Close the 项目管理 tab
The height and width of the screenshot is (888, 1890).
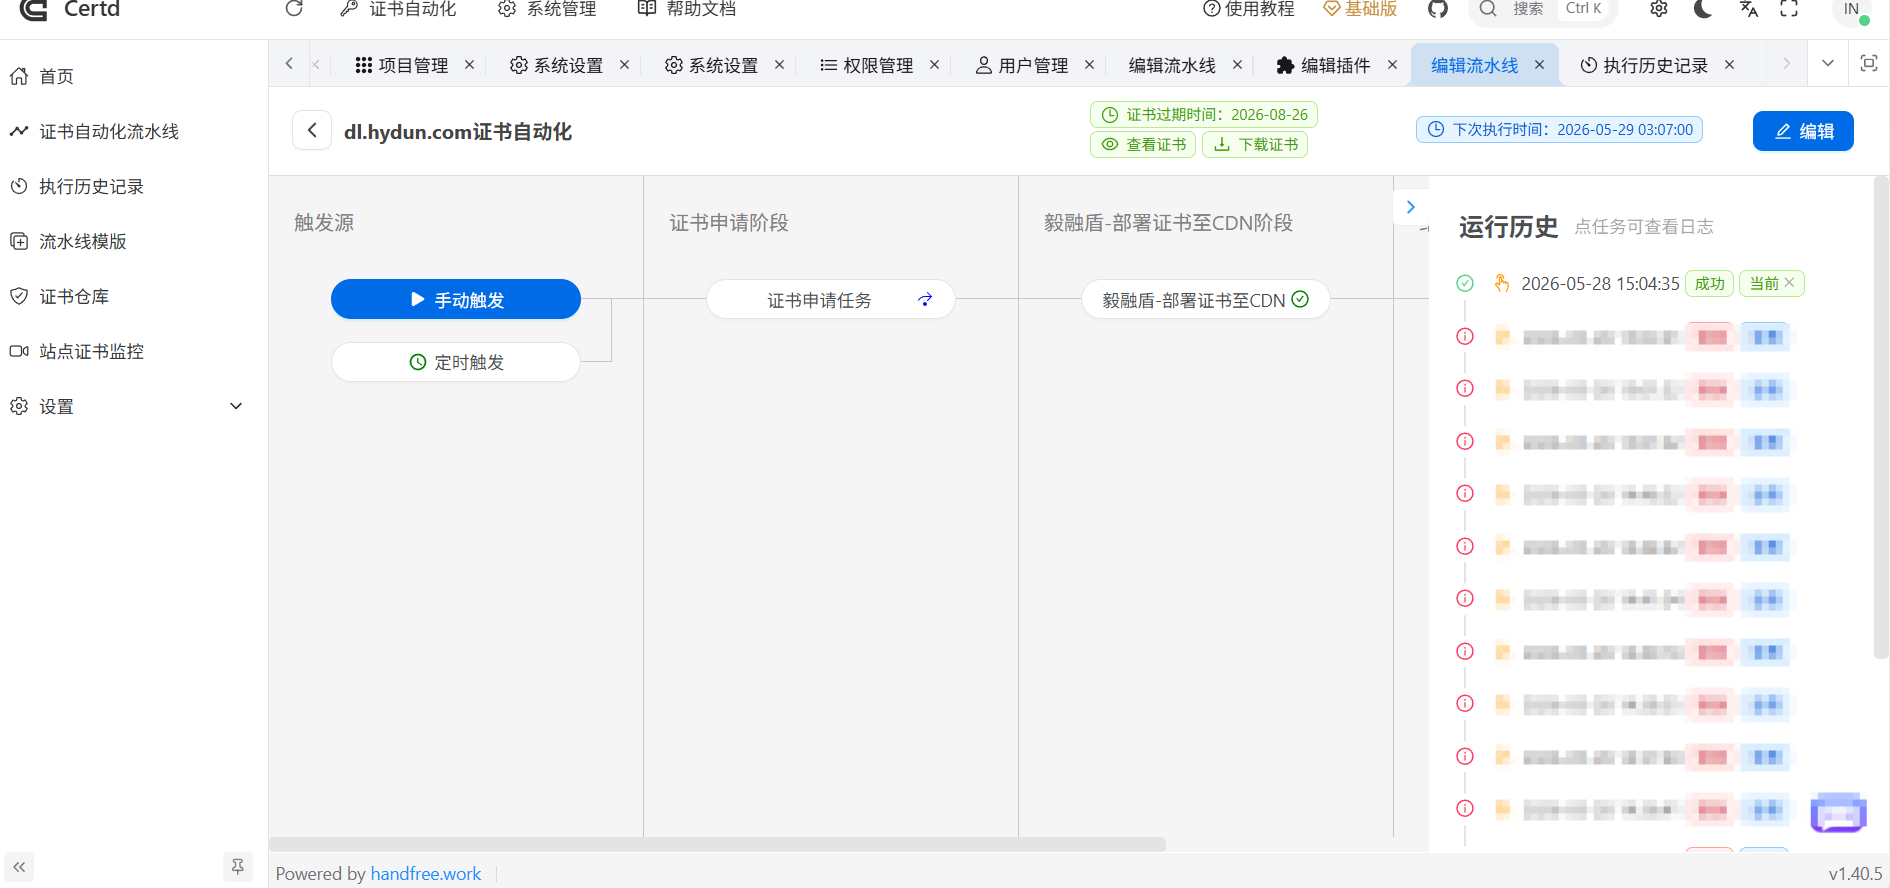tap(470, 65)
